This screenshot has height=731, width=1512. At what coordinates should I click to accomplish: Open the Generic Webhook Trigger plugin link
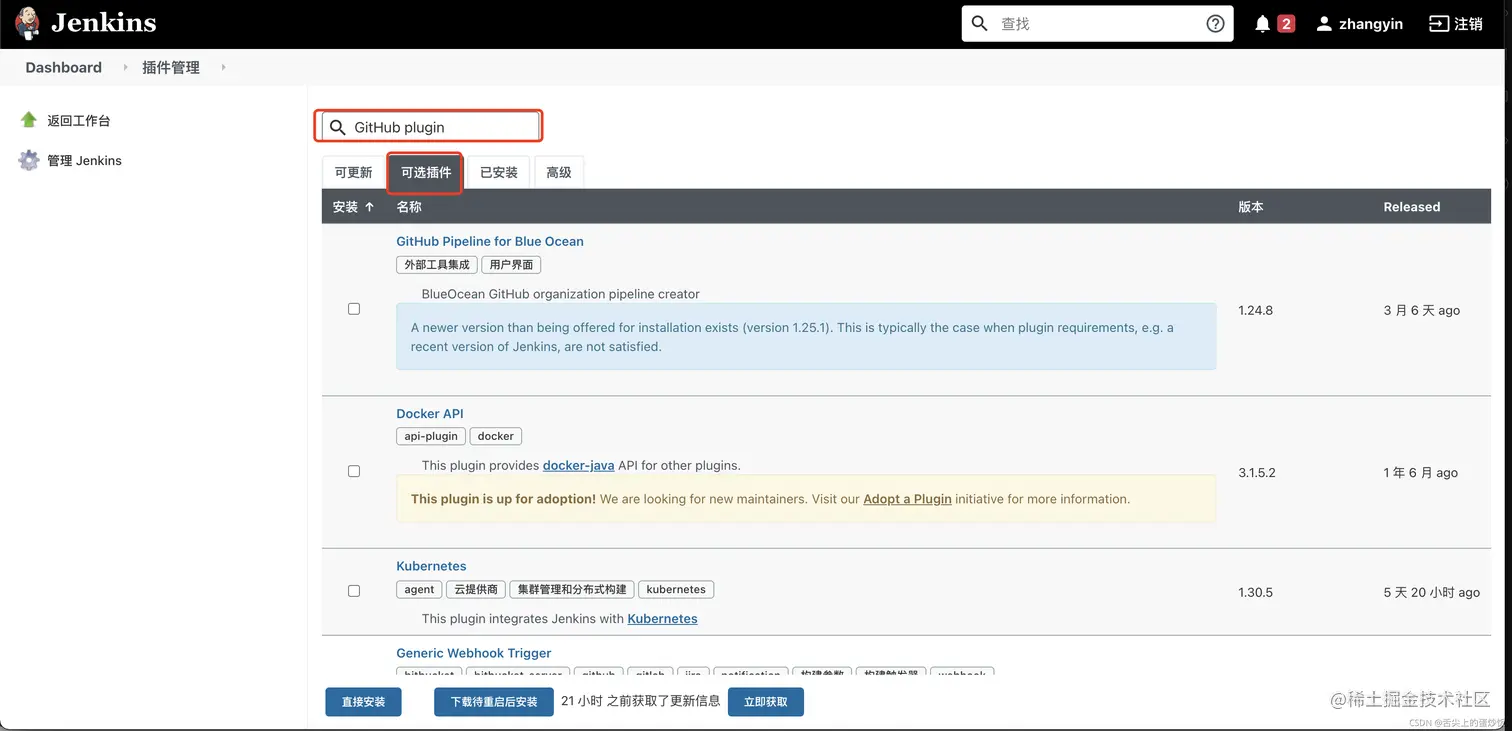point(474,653)
